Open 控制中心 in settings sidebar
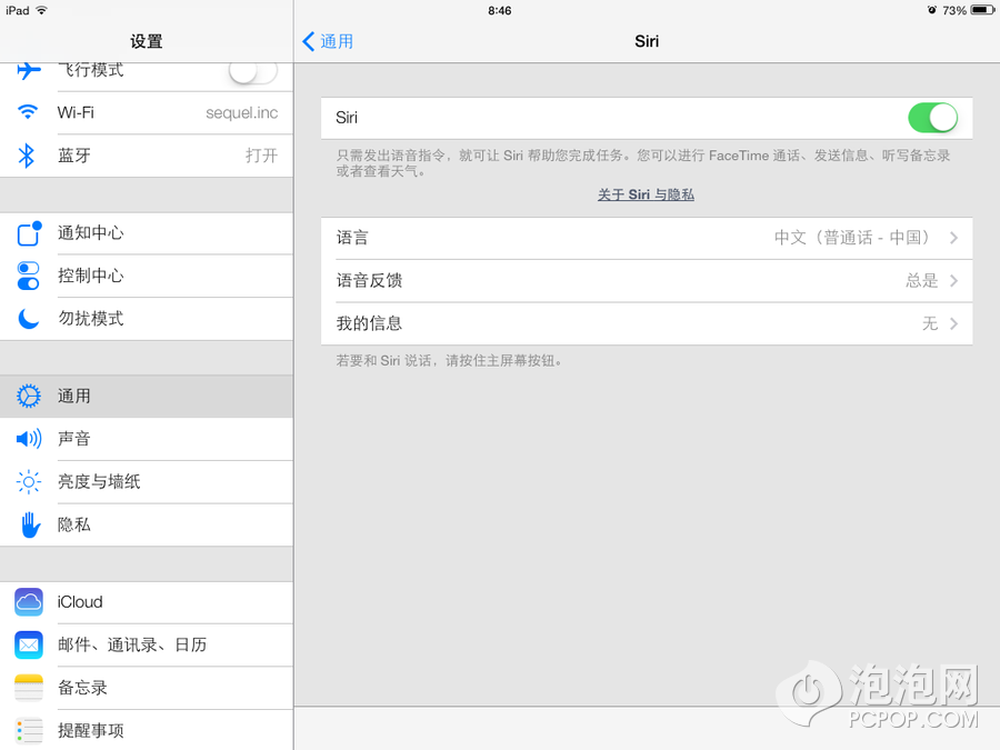 [147, 276]
